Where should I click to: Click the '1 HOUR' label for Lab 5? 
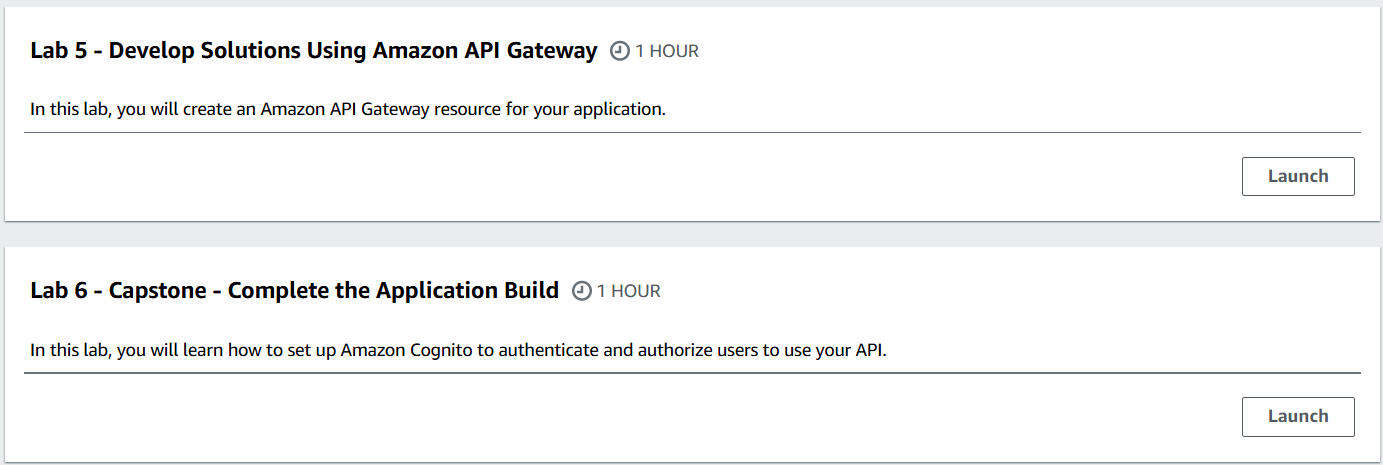[667, 51]
